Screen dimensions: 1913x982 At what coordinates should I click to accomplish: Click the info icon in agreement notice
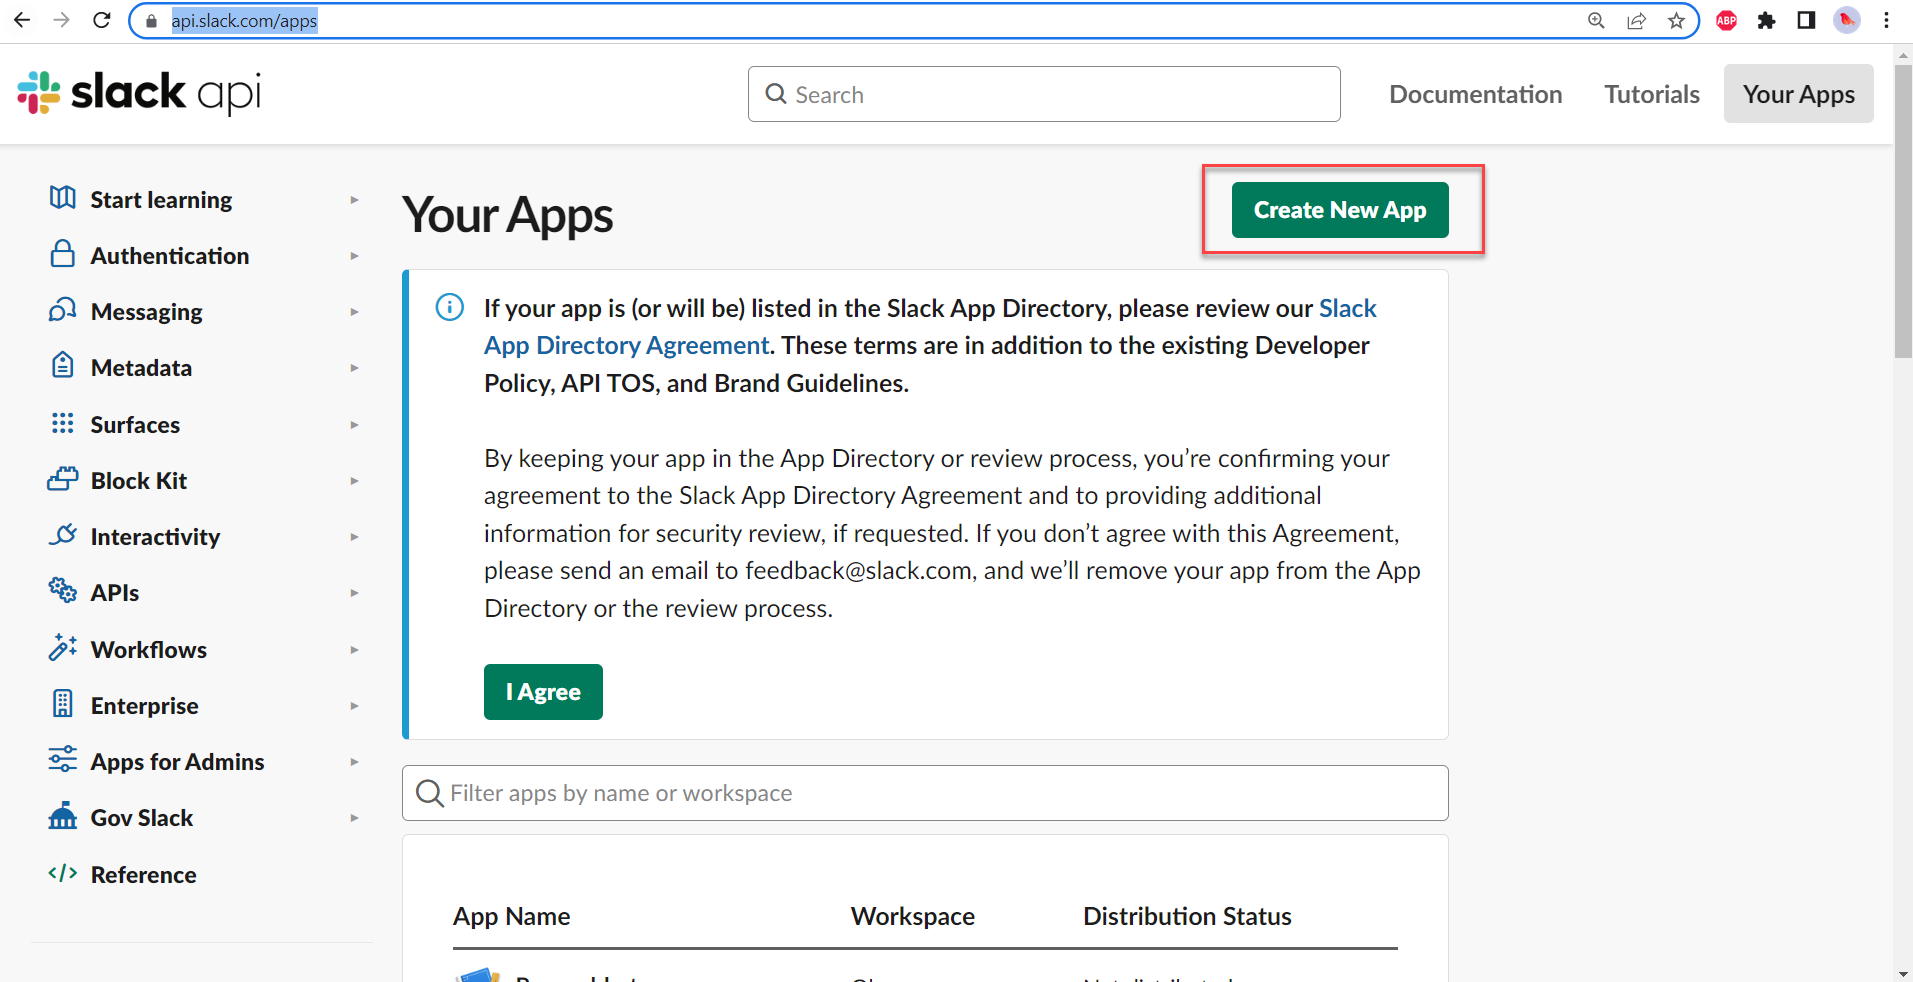(449, 307)
